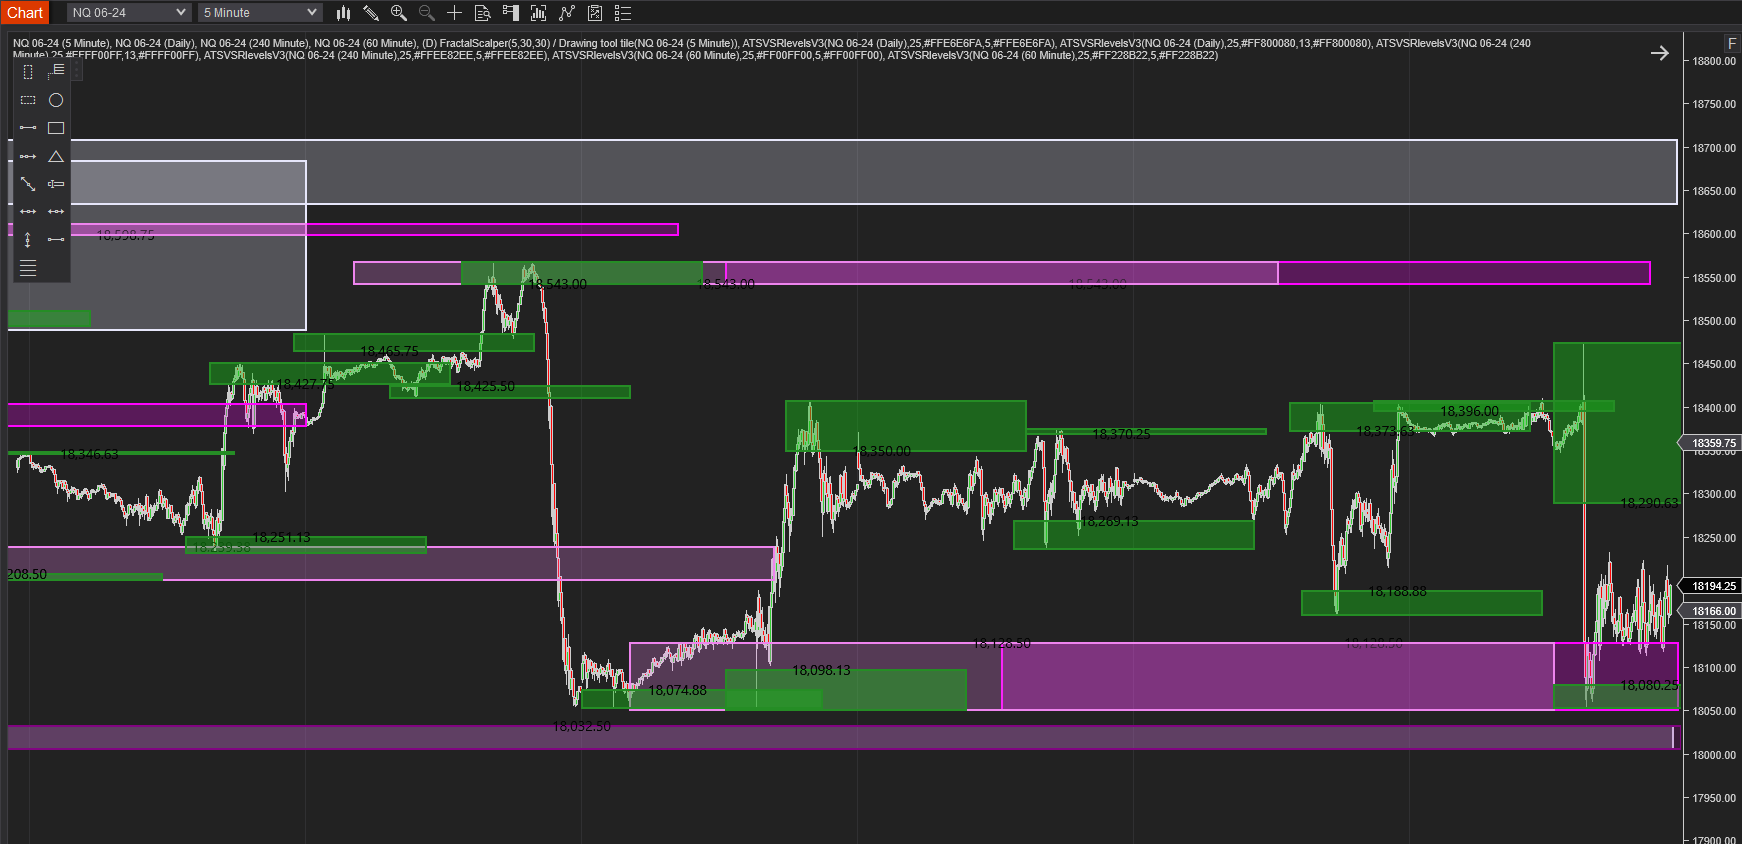The image size is (1742, 844).
Task: Click the 18,396.00 level label
Action: tap(1470, 411)
